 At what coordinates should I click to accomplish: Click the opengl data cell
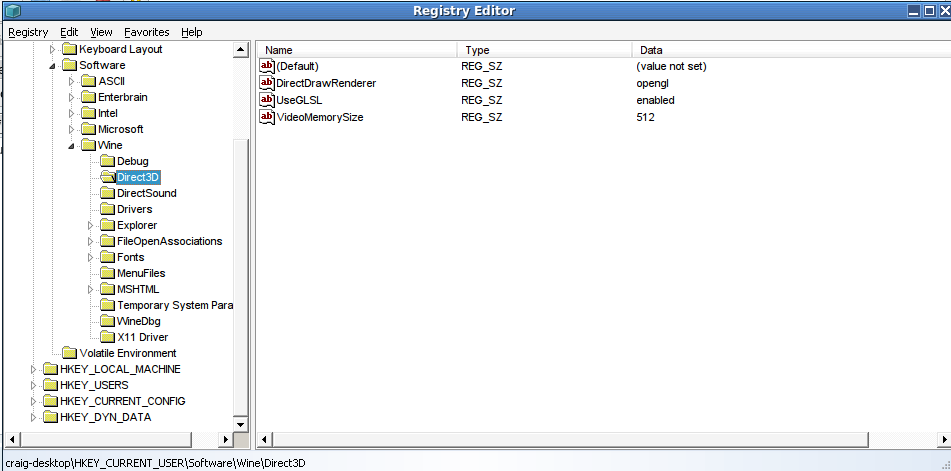[x=653, y=83]
